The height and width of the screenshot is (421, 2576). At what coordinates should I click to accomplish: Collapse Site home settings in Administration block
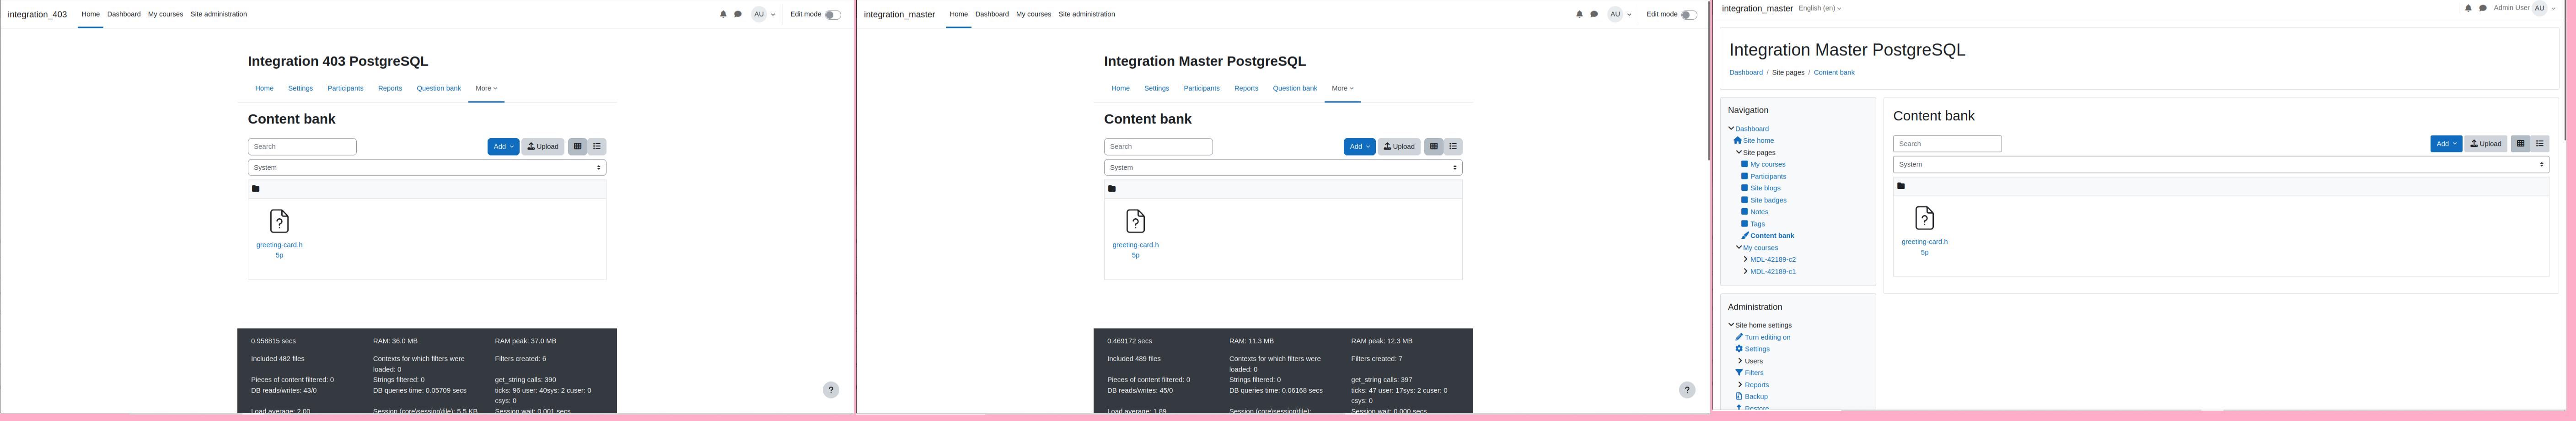point(1731,325)
